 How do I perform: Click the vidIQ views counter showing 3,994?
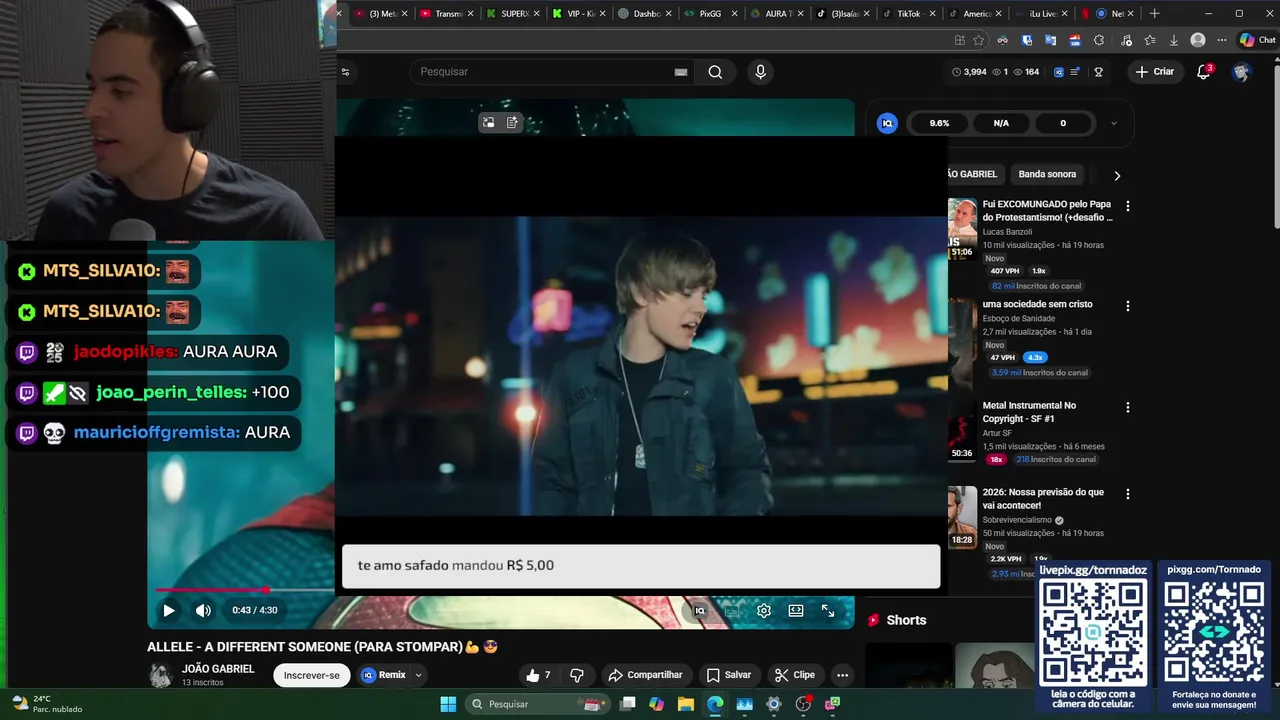(x=969, y=72)
